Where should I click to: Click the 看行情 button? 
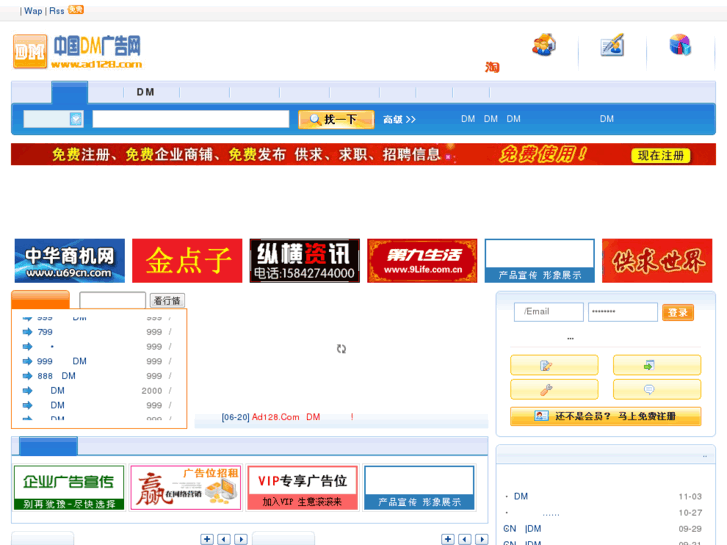(167, 301)
